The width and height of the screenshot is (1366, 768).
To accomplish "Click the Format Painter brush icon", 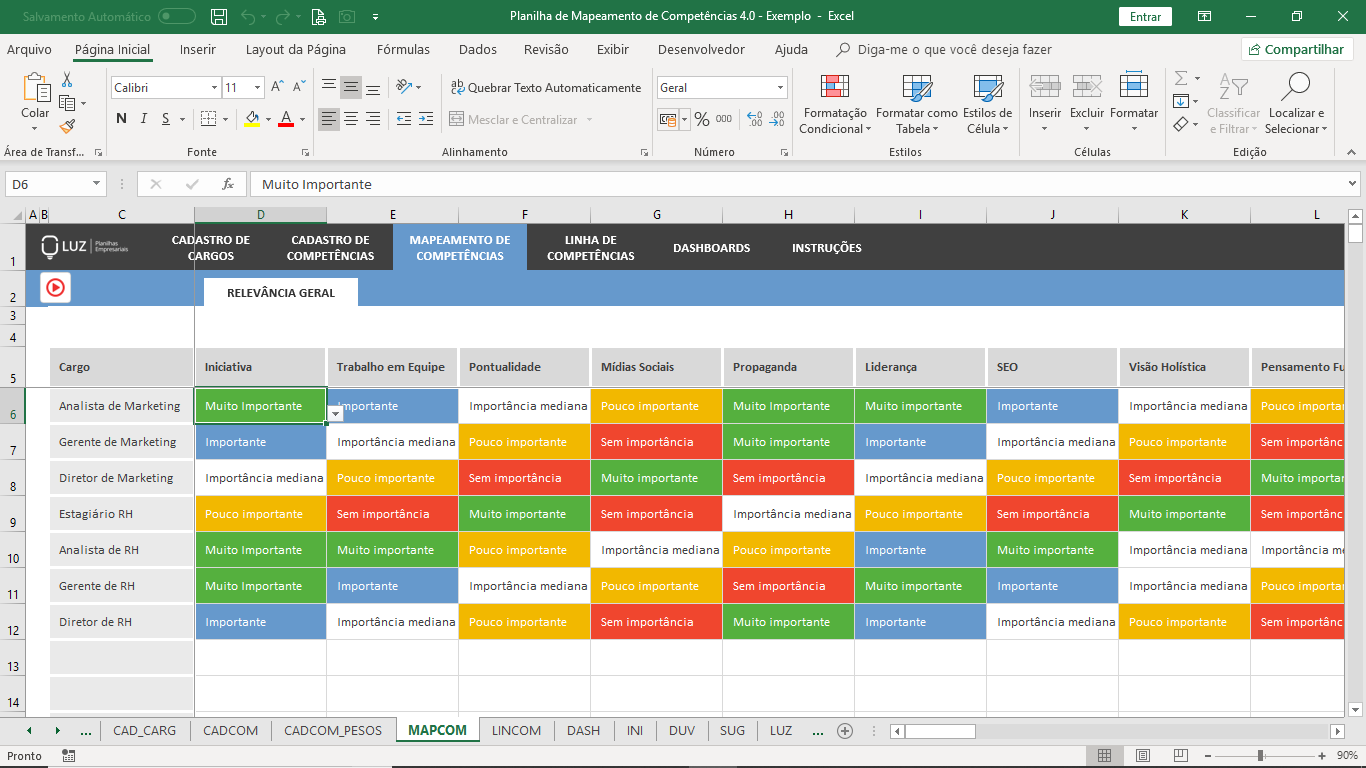I will tap(67, 127).
